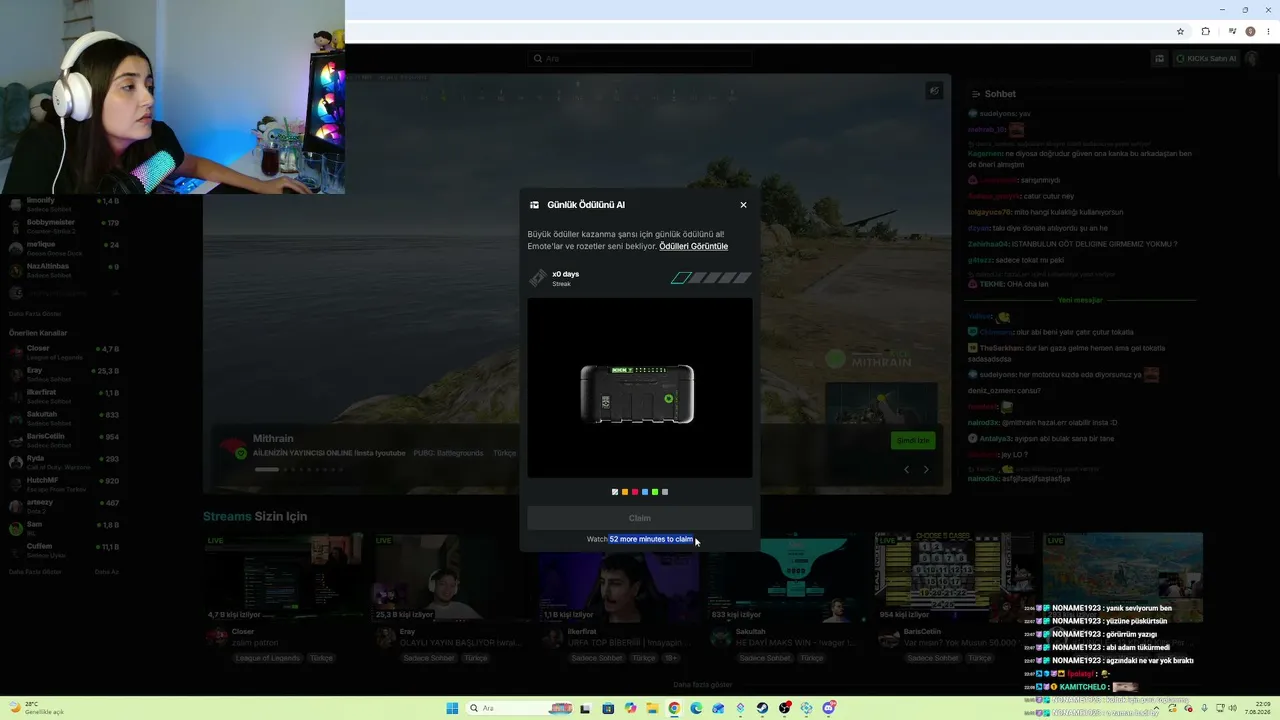This screenshot has width=1280, height=720.
Task: Select the green rarity dot under the reward box
Action: point(655,492)
